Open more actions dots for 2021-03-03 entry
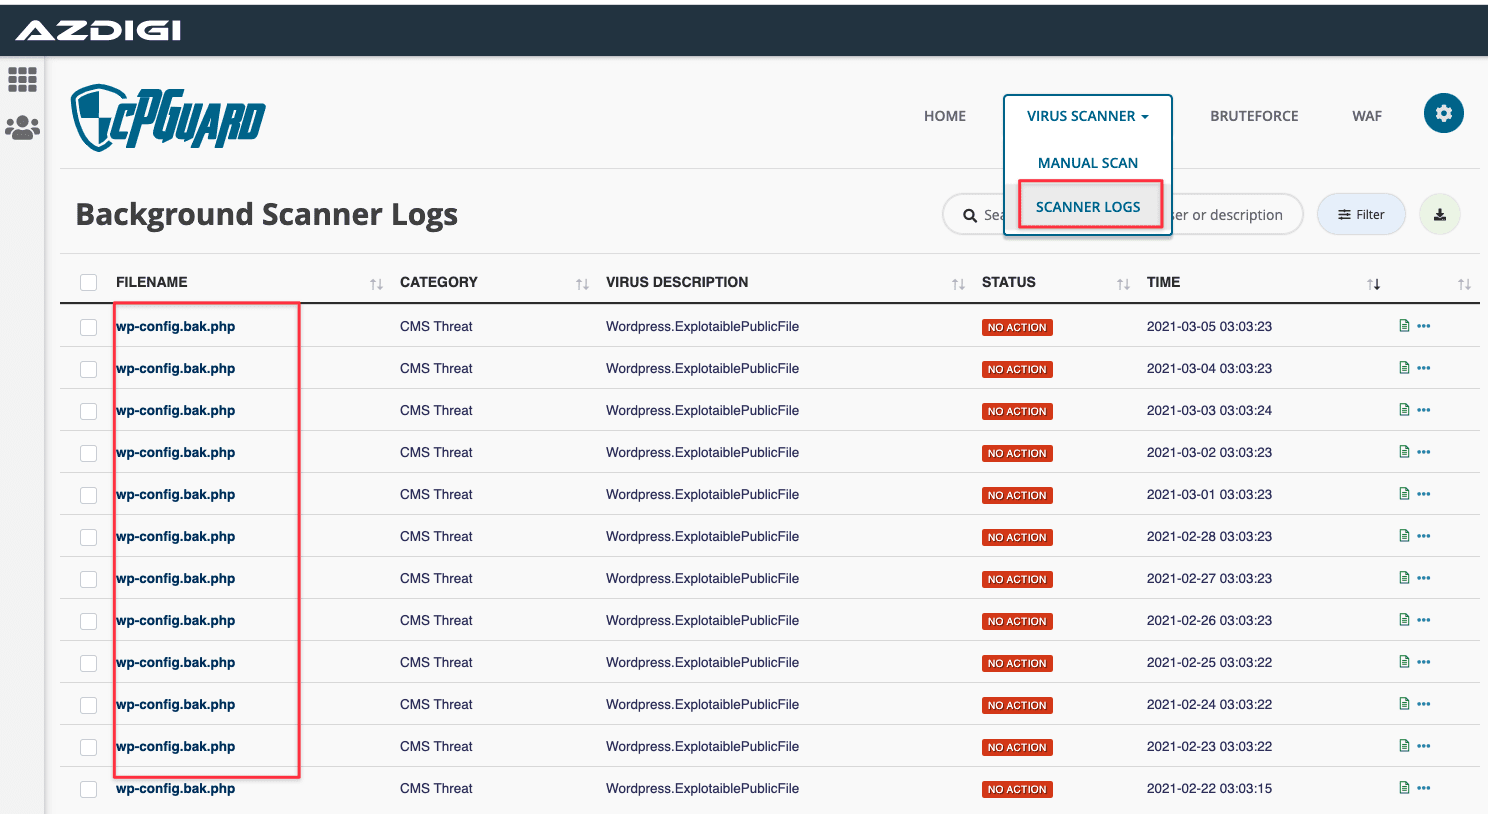 1424,410
